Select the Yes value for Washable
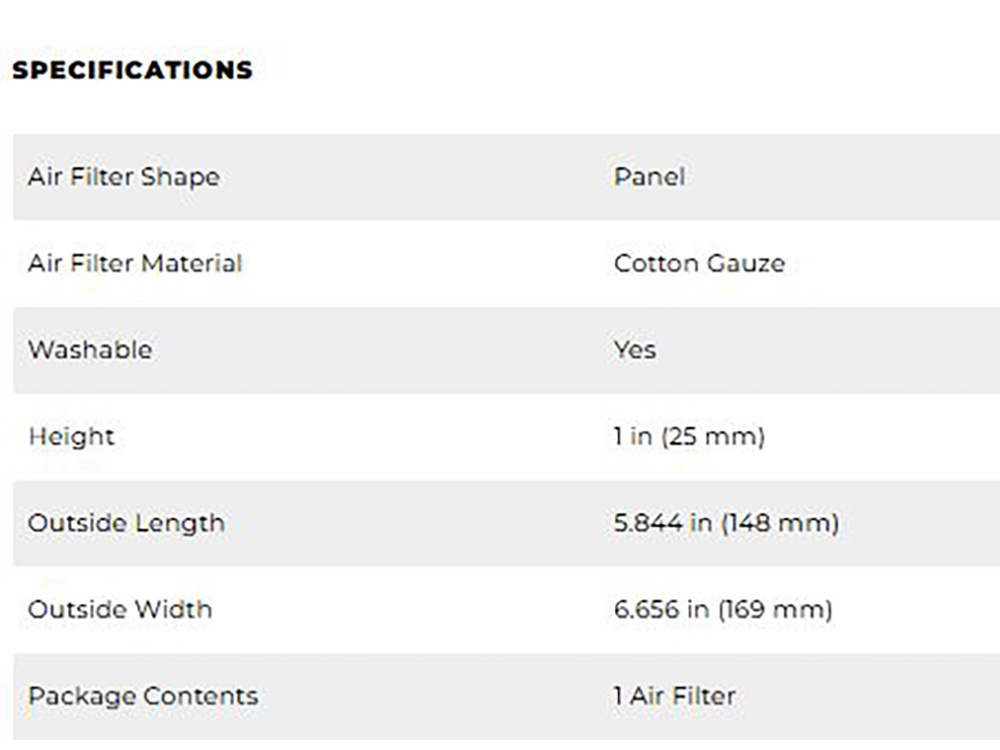This screenshot has height=750, width=1000. pos(635,350)
